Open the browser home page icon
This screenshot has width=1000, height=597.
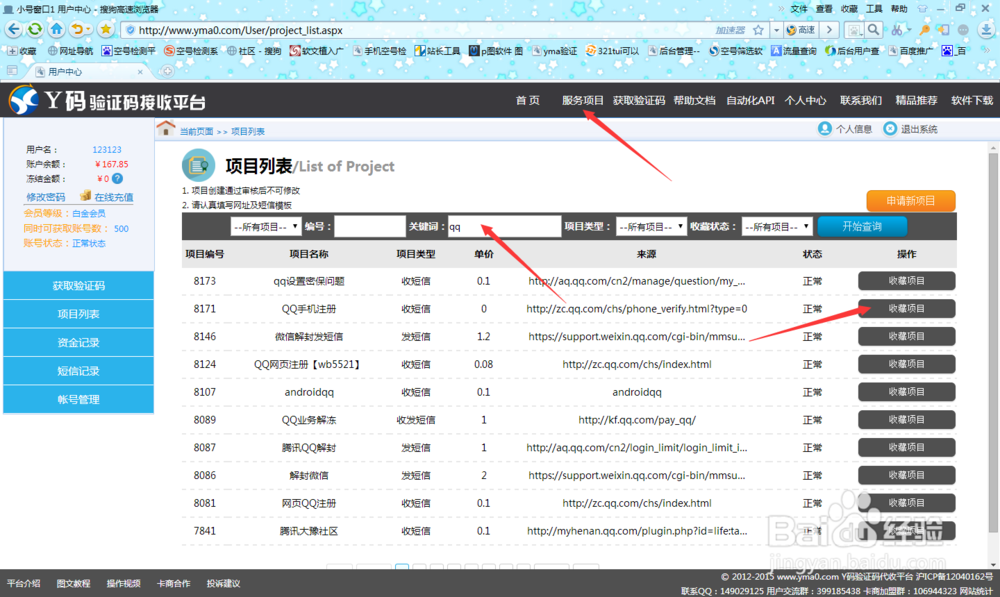(57, 29)
